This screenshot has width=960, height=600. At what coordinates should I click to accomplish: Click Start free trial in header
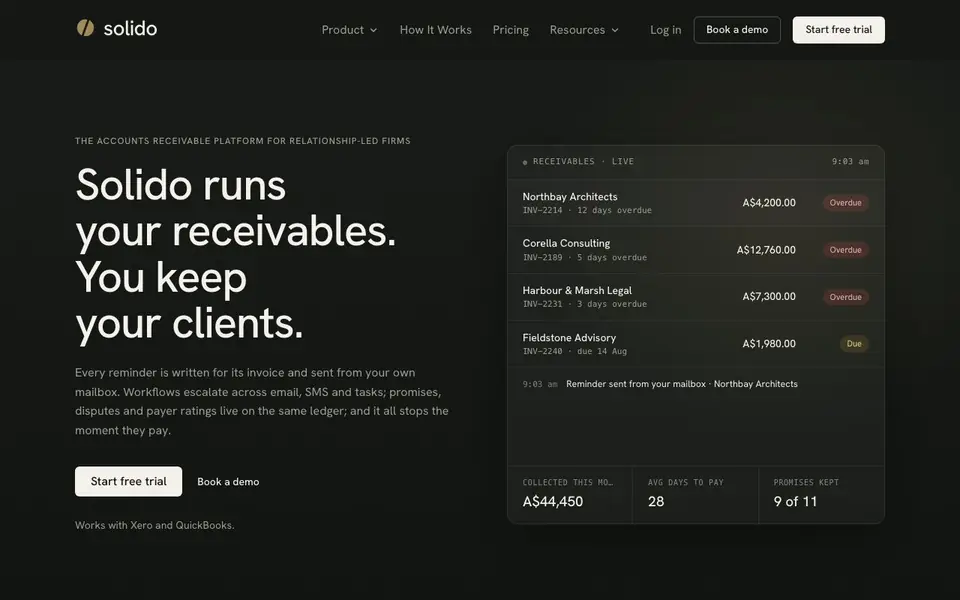pyautogui.click(x=839, y=30)
